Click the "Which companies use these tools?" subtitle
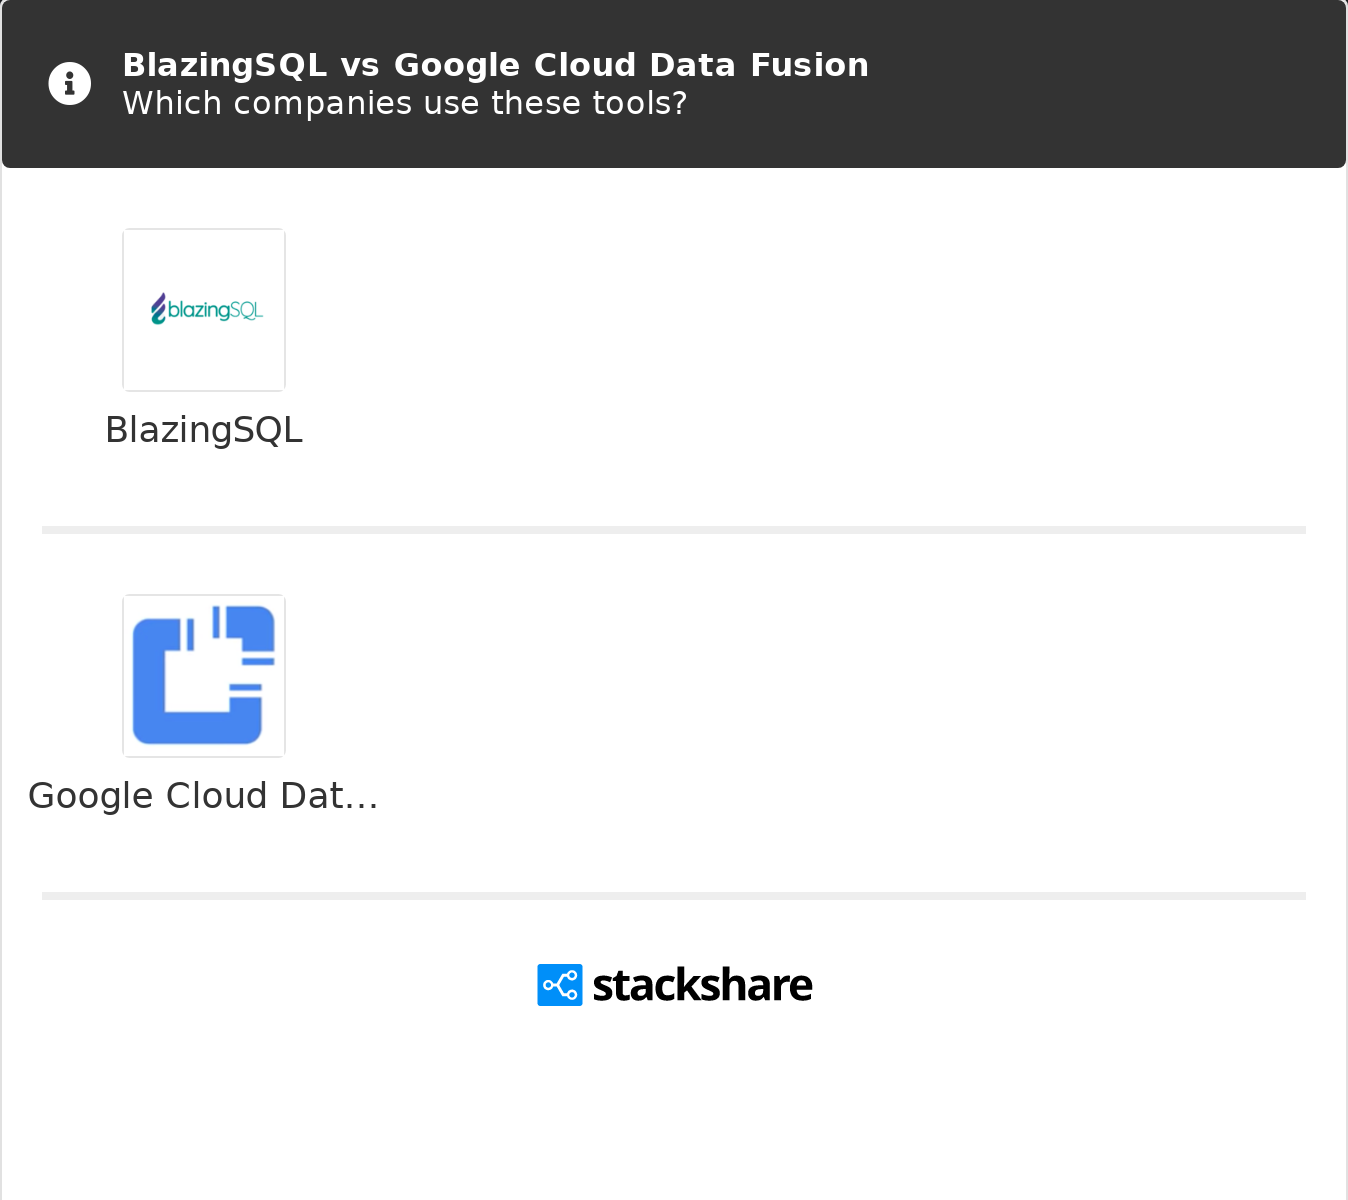This screenshot has height=1200, width=1348. (405, 104)
